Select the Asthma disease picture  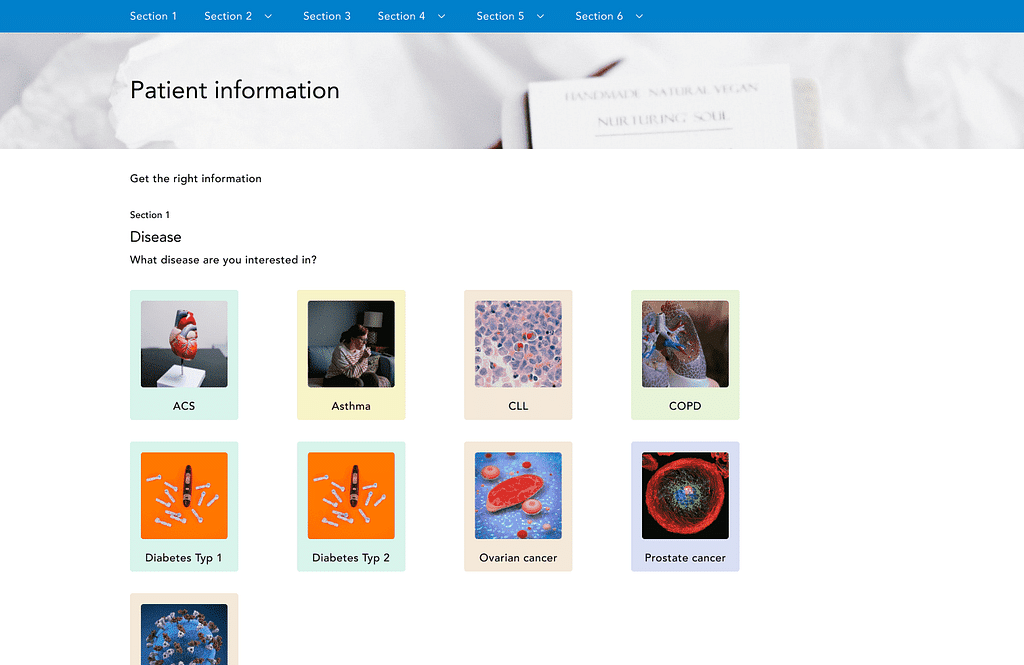tap(351, 344)
